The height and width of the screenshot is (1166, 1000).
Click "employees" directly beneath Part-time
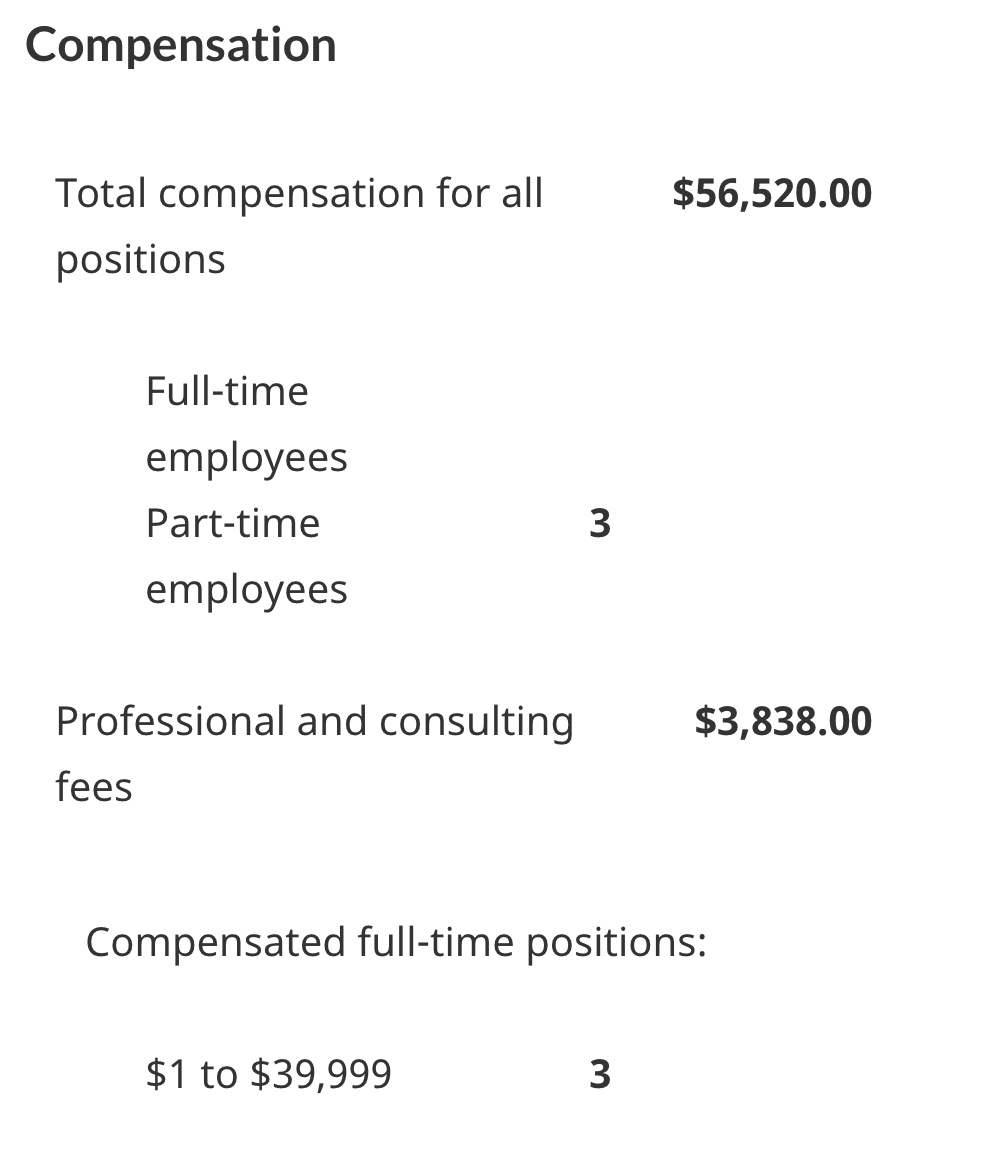pos(246,590)
